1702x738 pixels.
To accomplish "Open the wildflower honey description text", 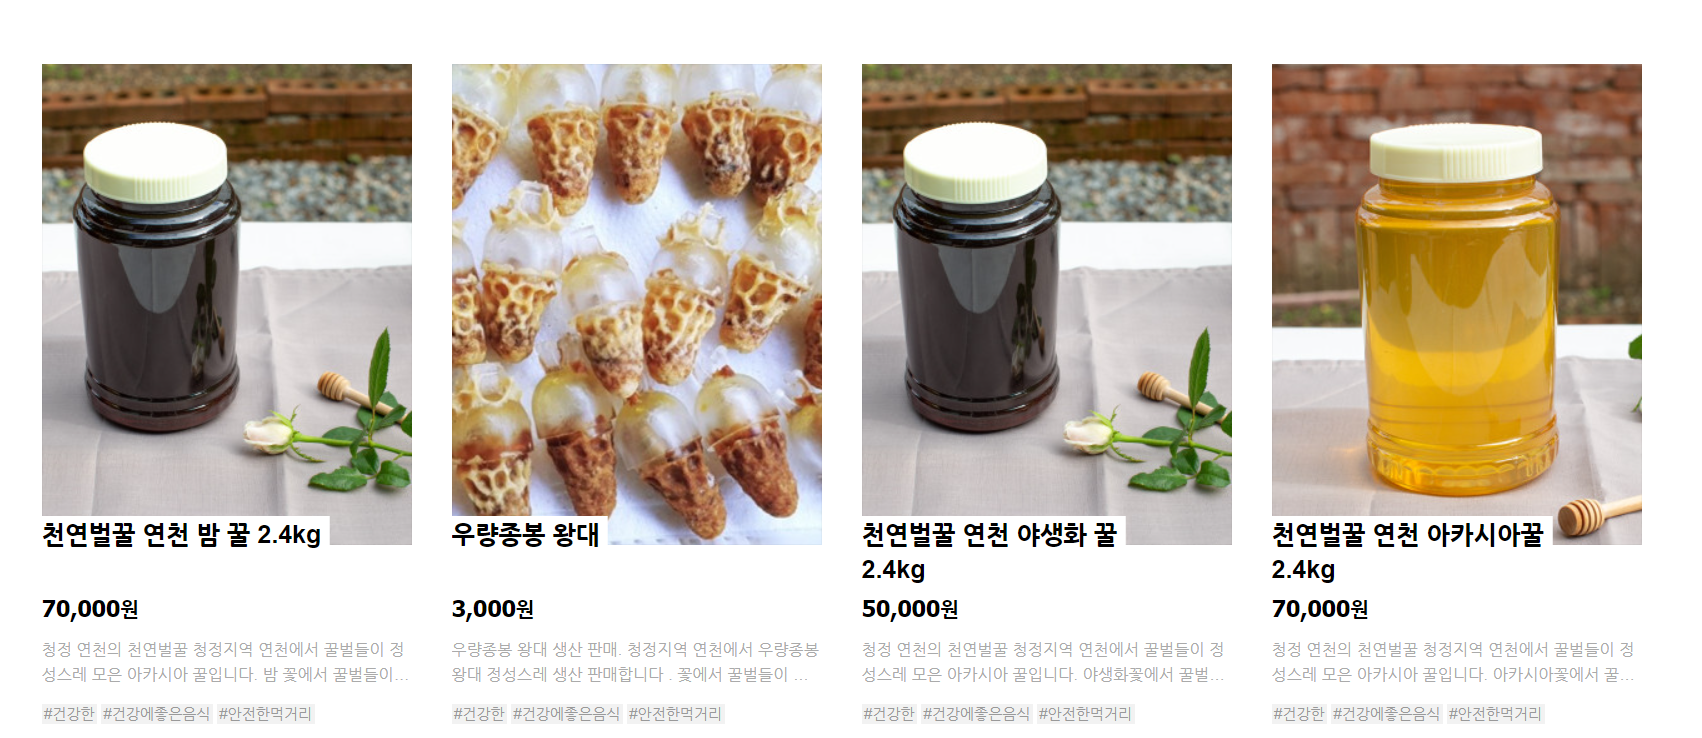I will pos(1043,662).
